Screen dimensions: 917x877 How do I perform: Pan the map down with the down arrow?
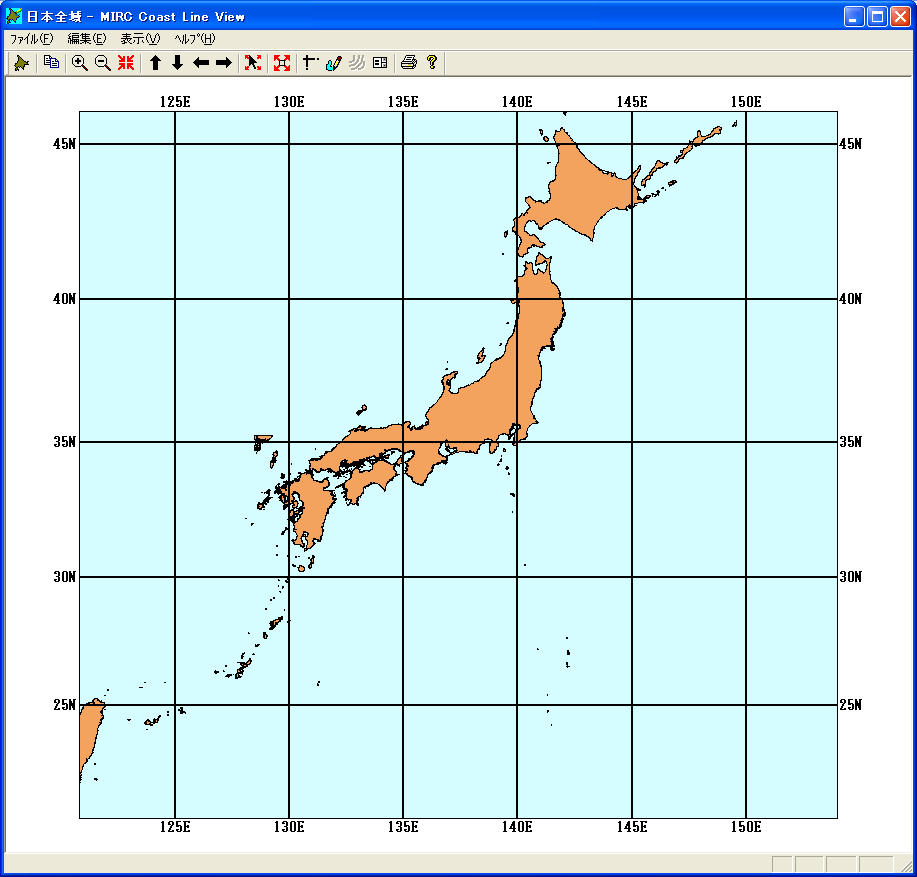[x=178, y=63]
